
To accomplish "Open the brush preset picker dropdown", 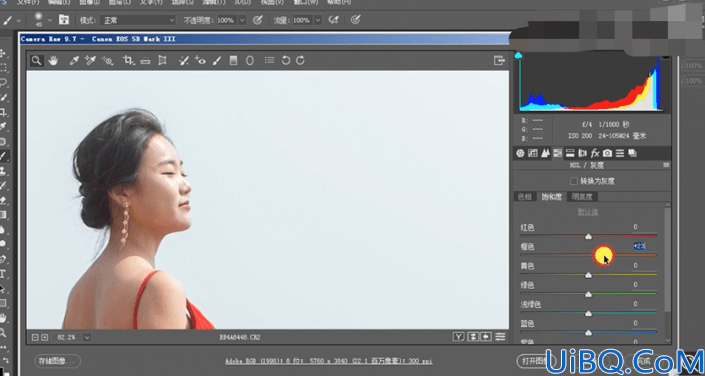I will tap(49, 20).
